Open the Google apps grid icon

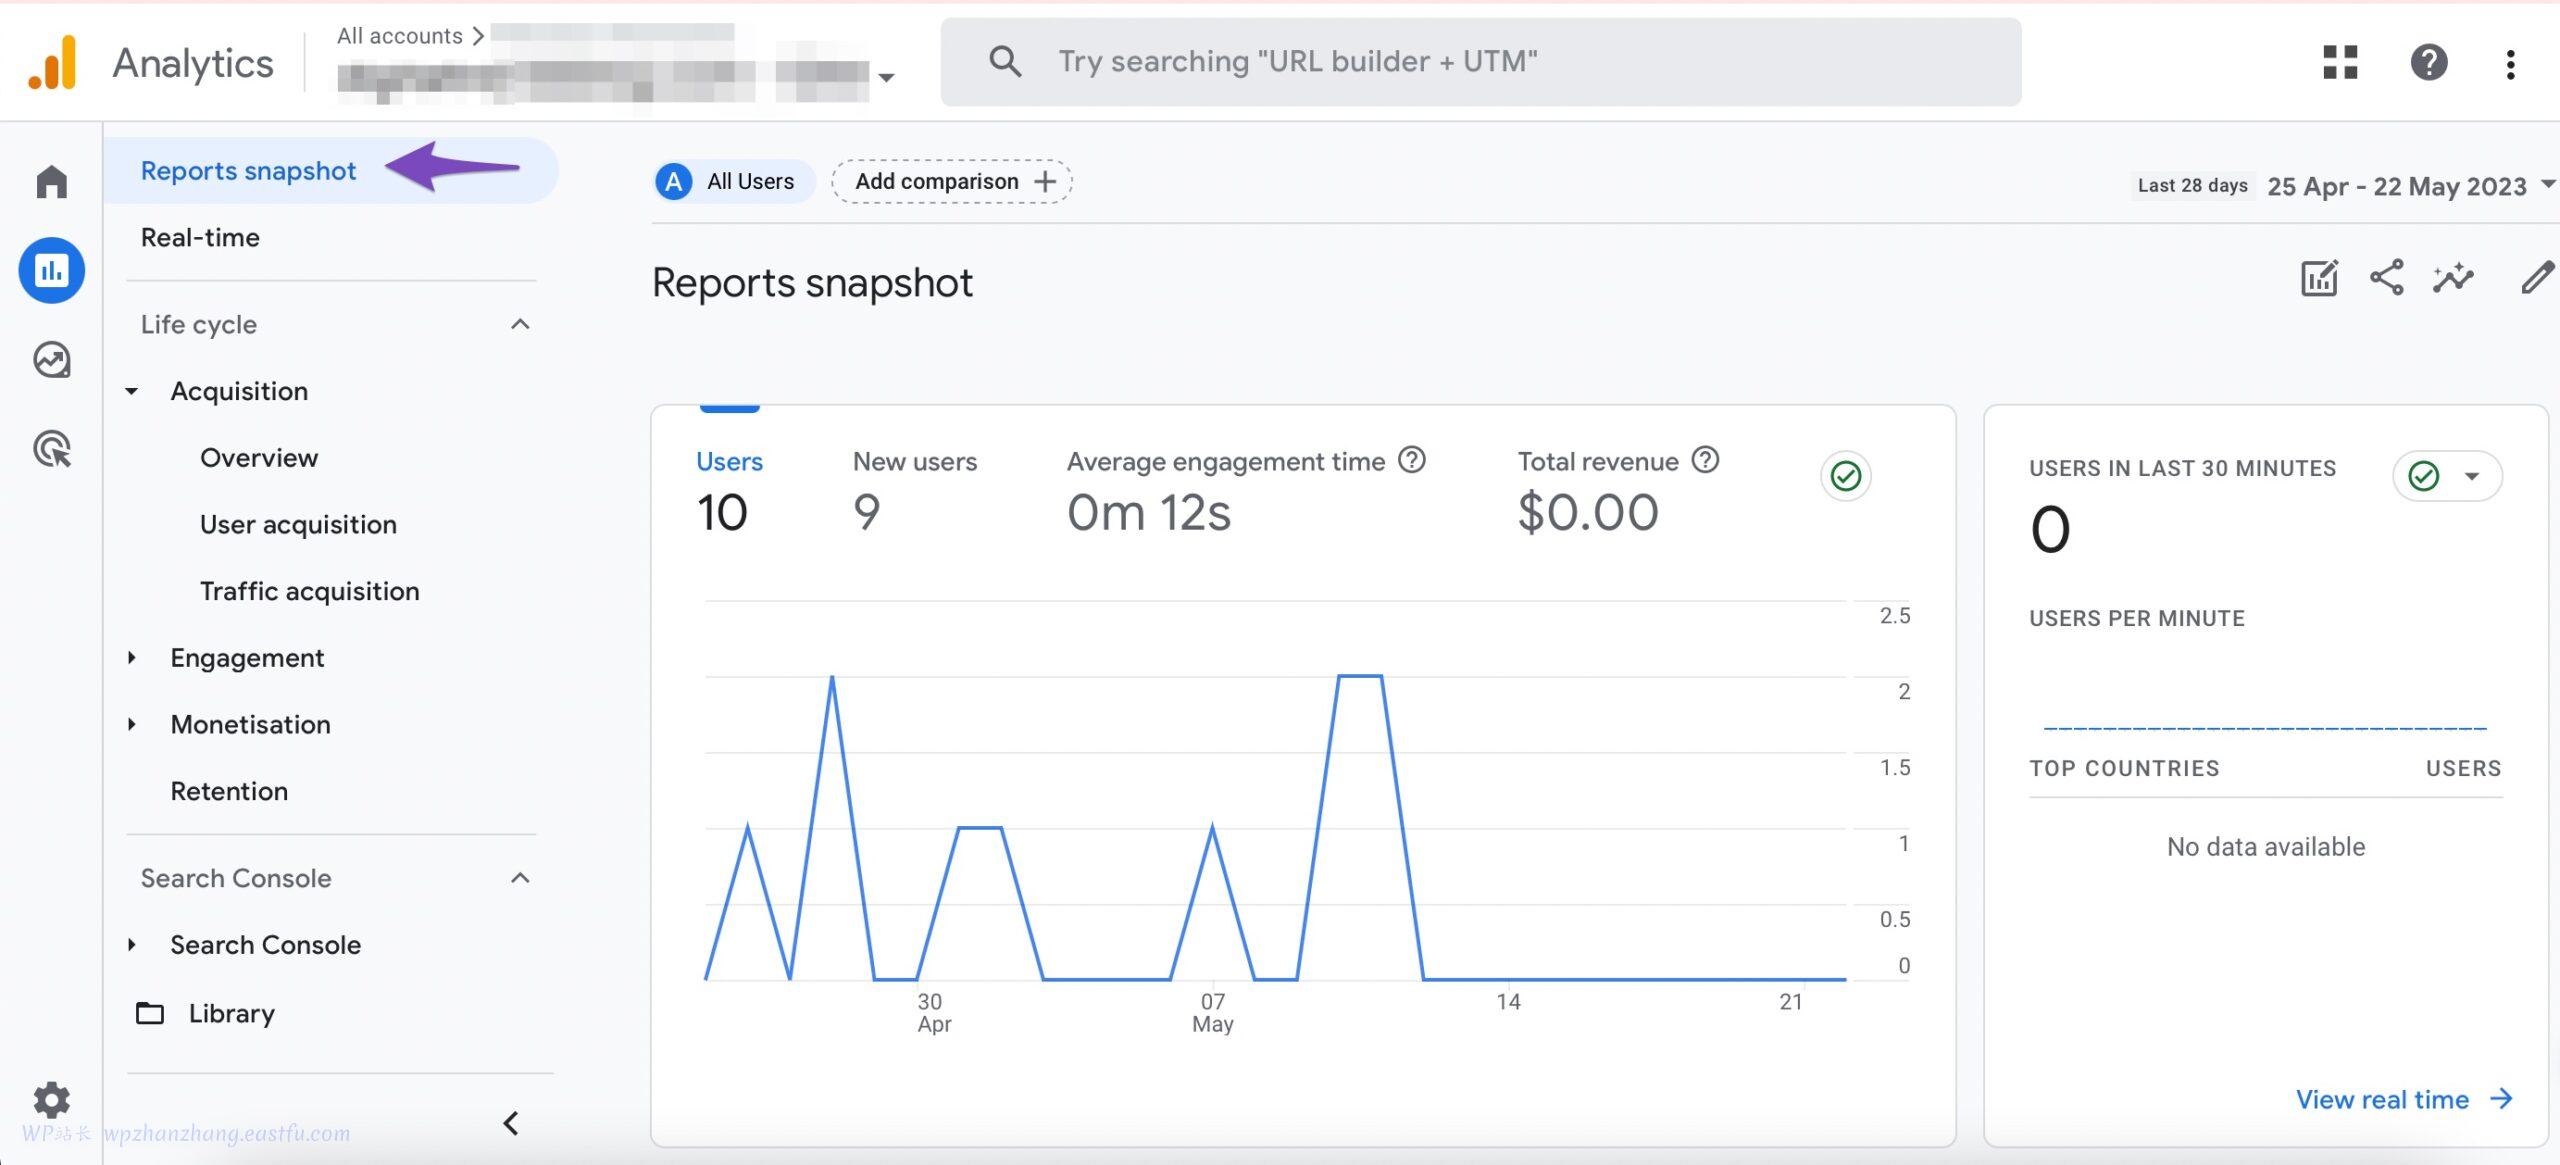[x=2340, y=63]
